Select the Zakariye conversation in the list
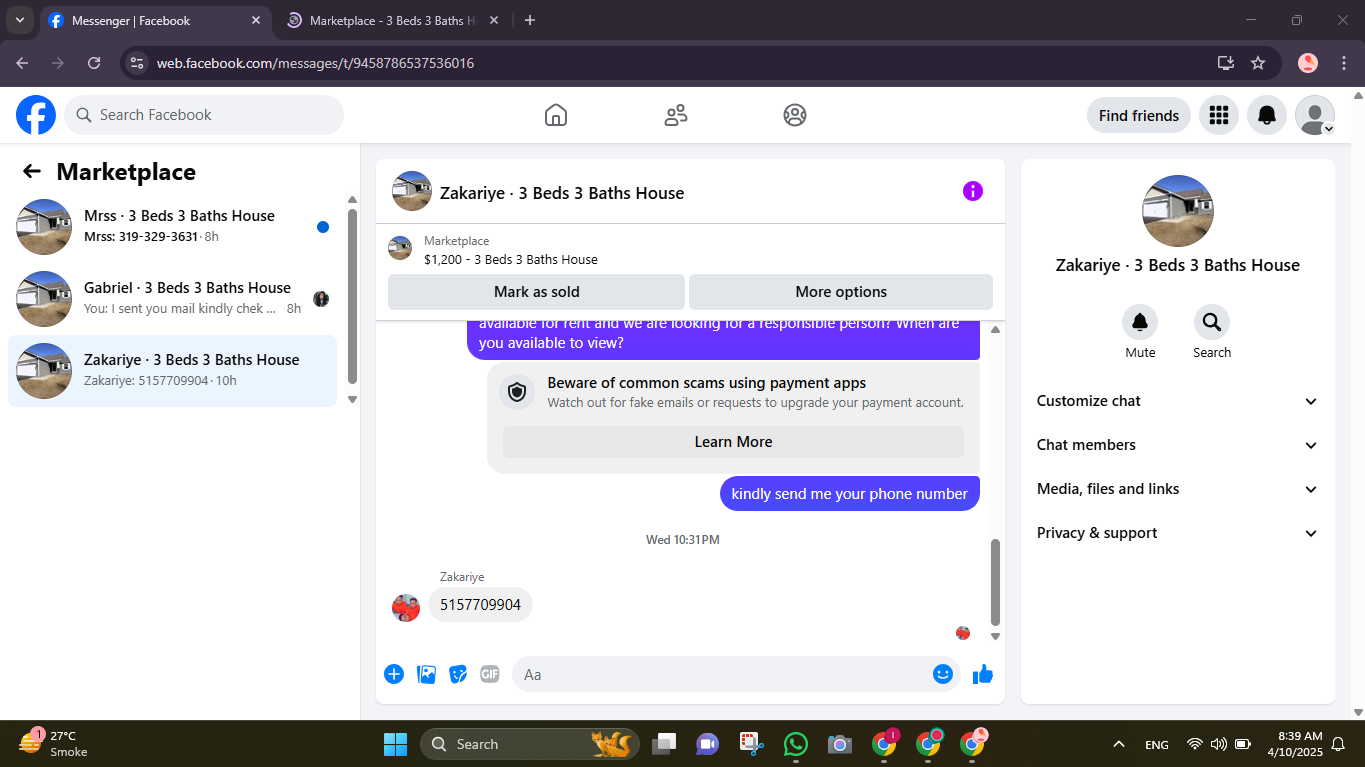This screenshot has width=1365, height=767. [x=172, y=371]
